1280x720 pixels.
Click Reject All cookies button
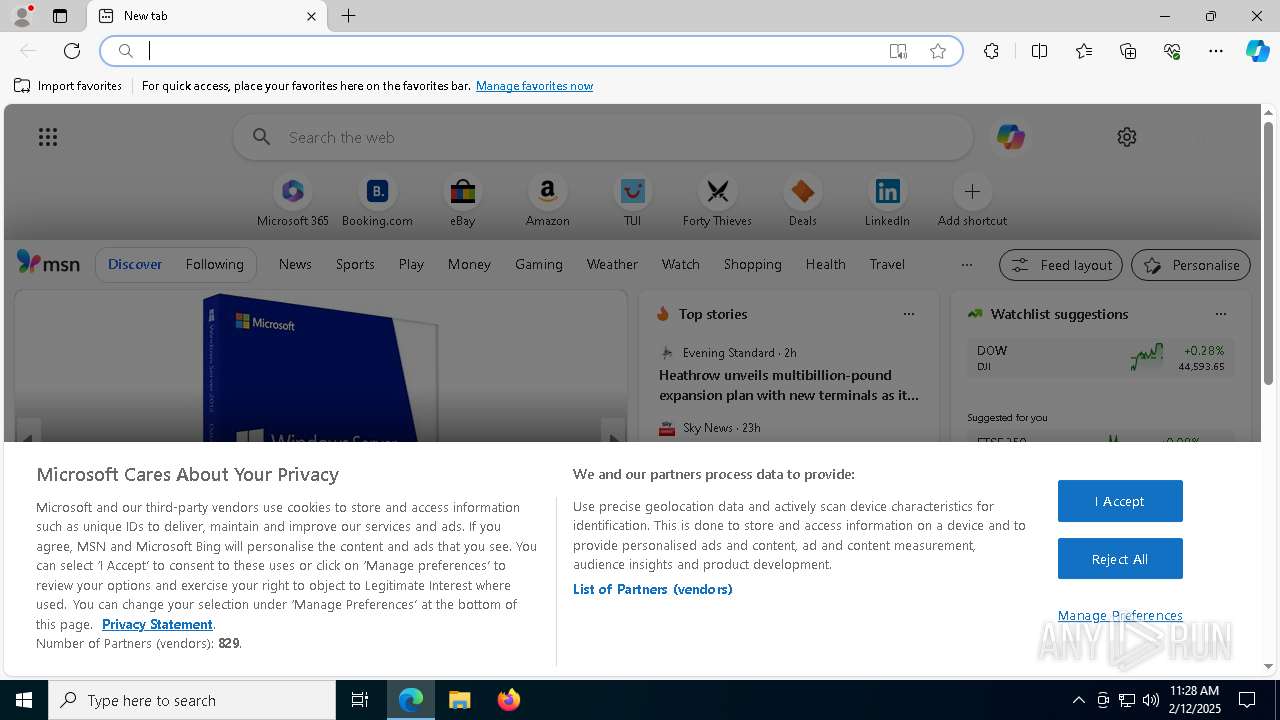tap(1120, 559)
